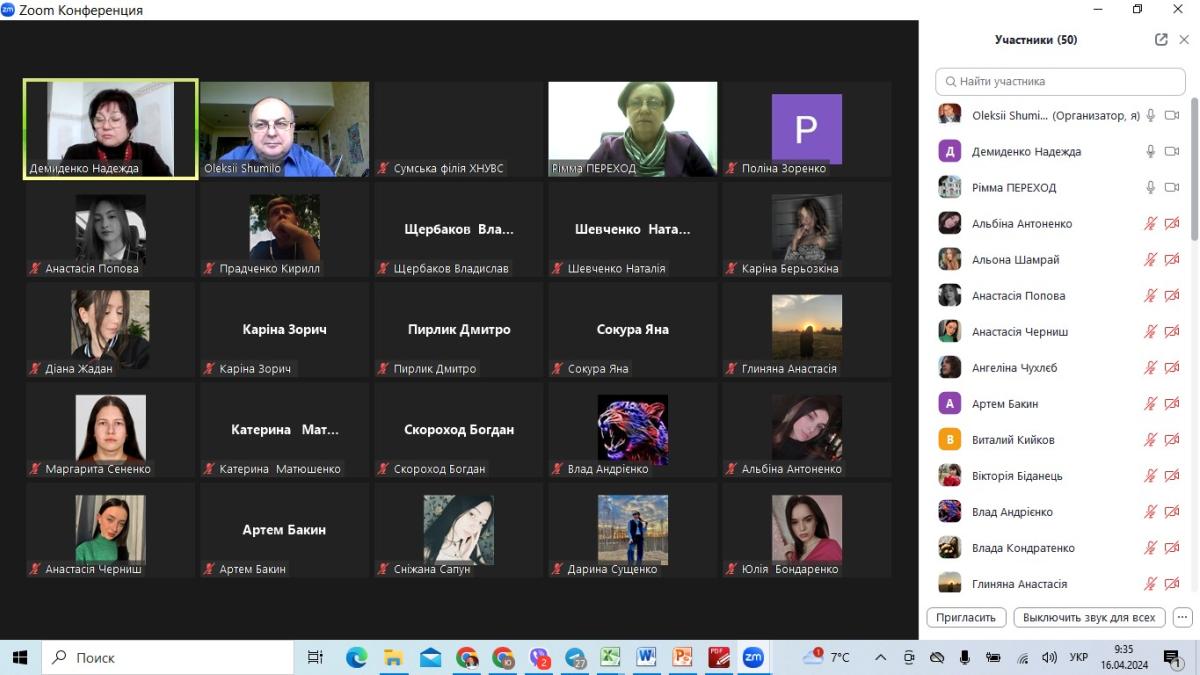
Task: Open the more options ellipsis menu
Action: click(x=1183, y=617)
